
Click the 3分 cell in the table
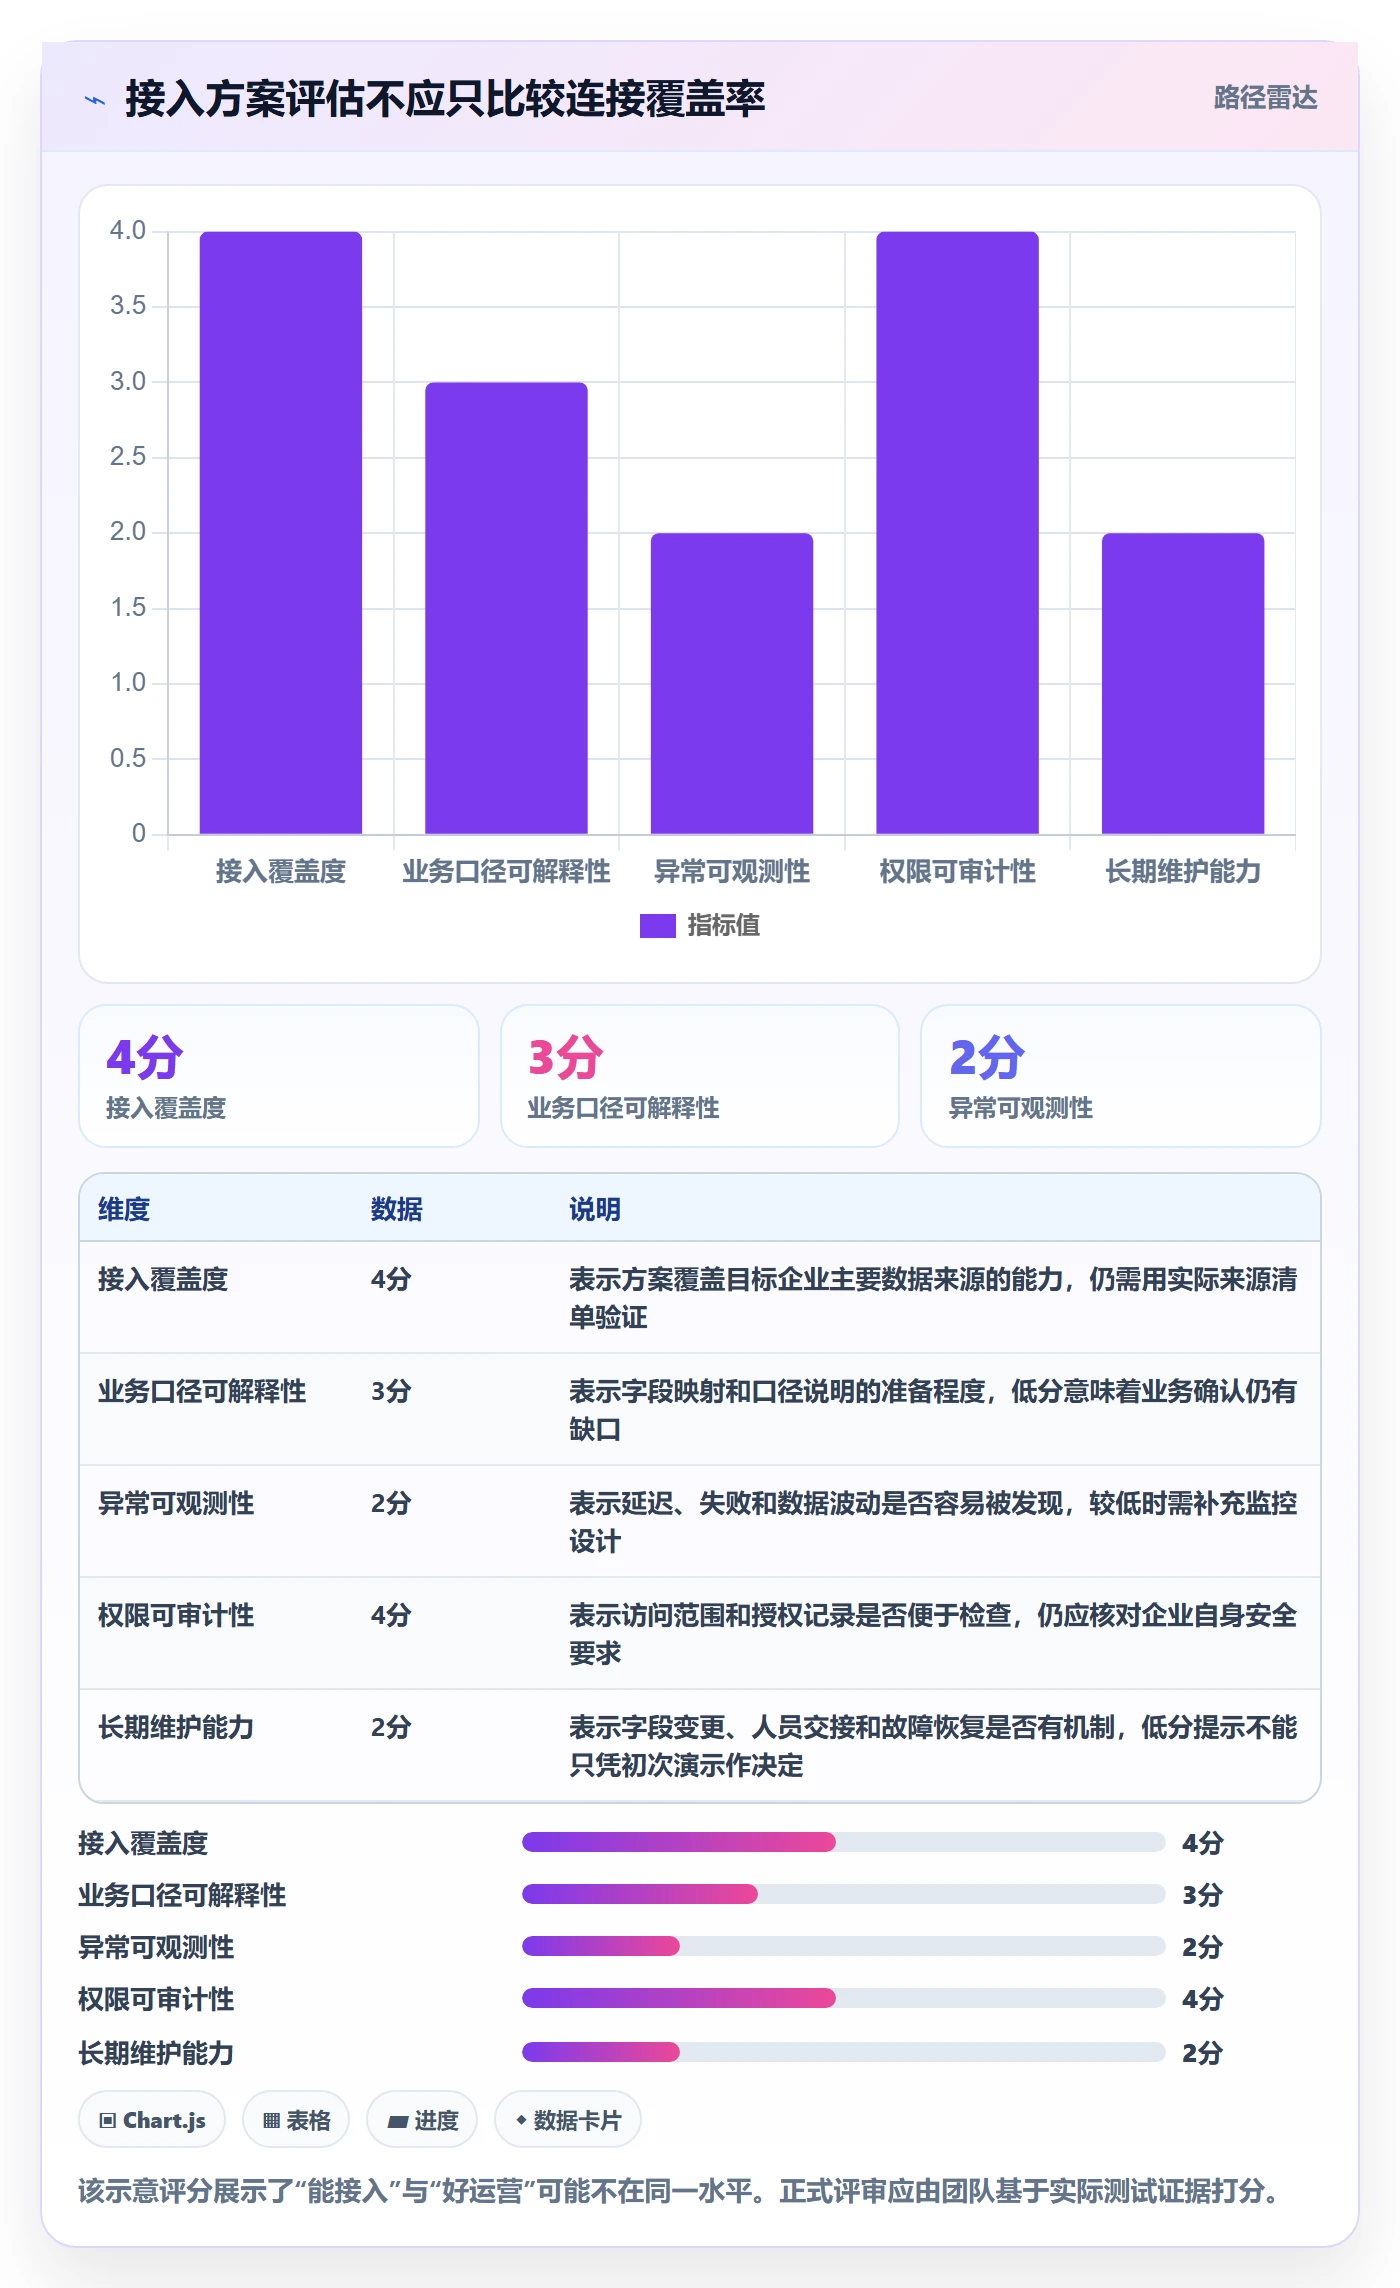pyautogui.click(x=391, y=1392)
